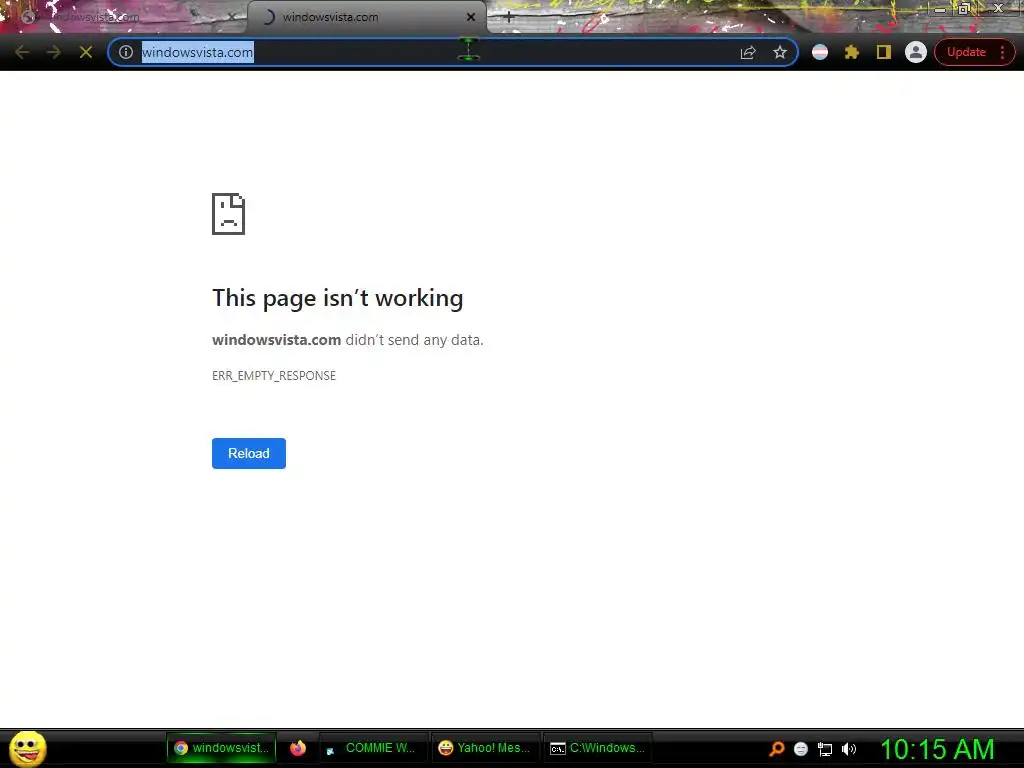The width and height of the screenshot is (1024, 768).
Task: Share this page icon in address bar
Action: pyautogui.click(x=748, y=52)
